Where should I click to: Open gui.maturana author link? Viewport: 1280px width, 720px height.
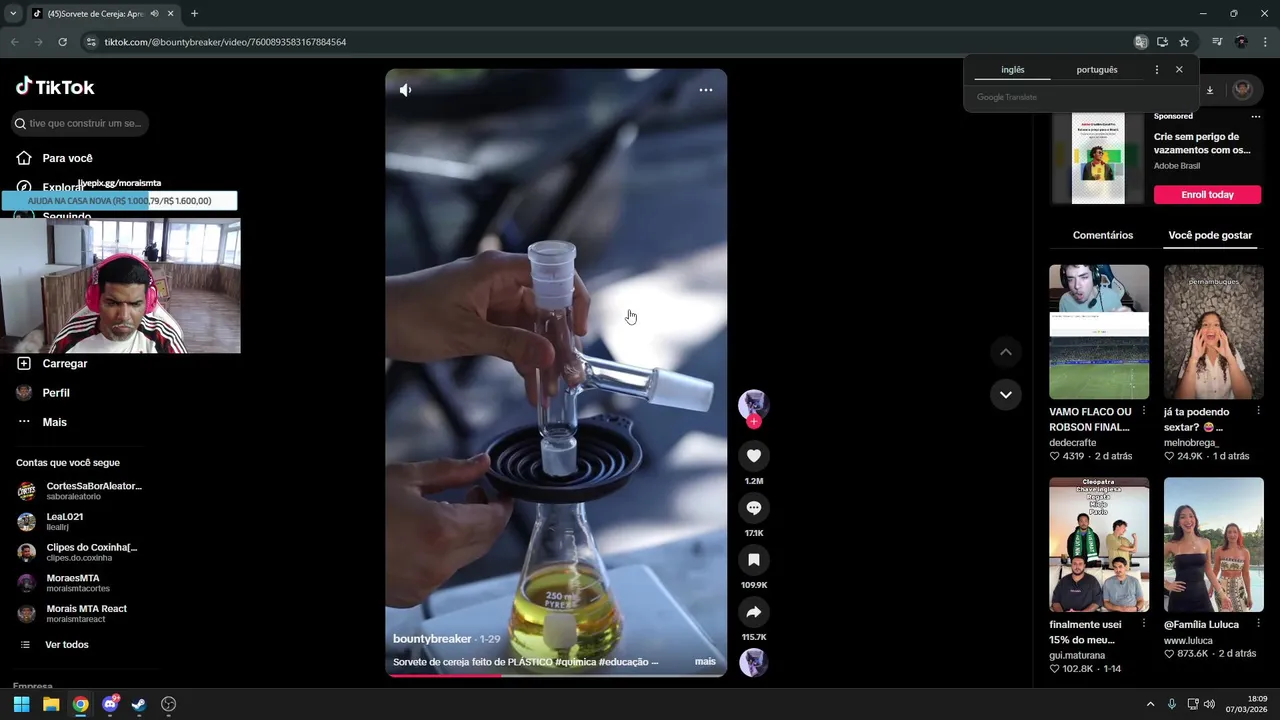[1077, 656]
